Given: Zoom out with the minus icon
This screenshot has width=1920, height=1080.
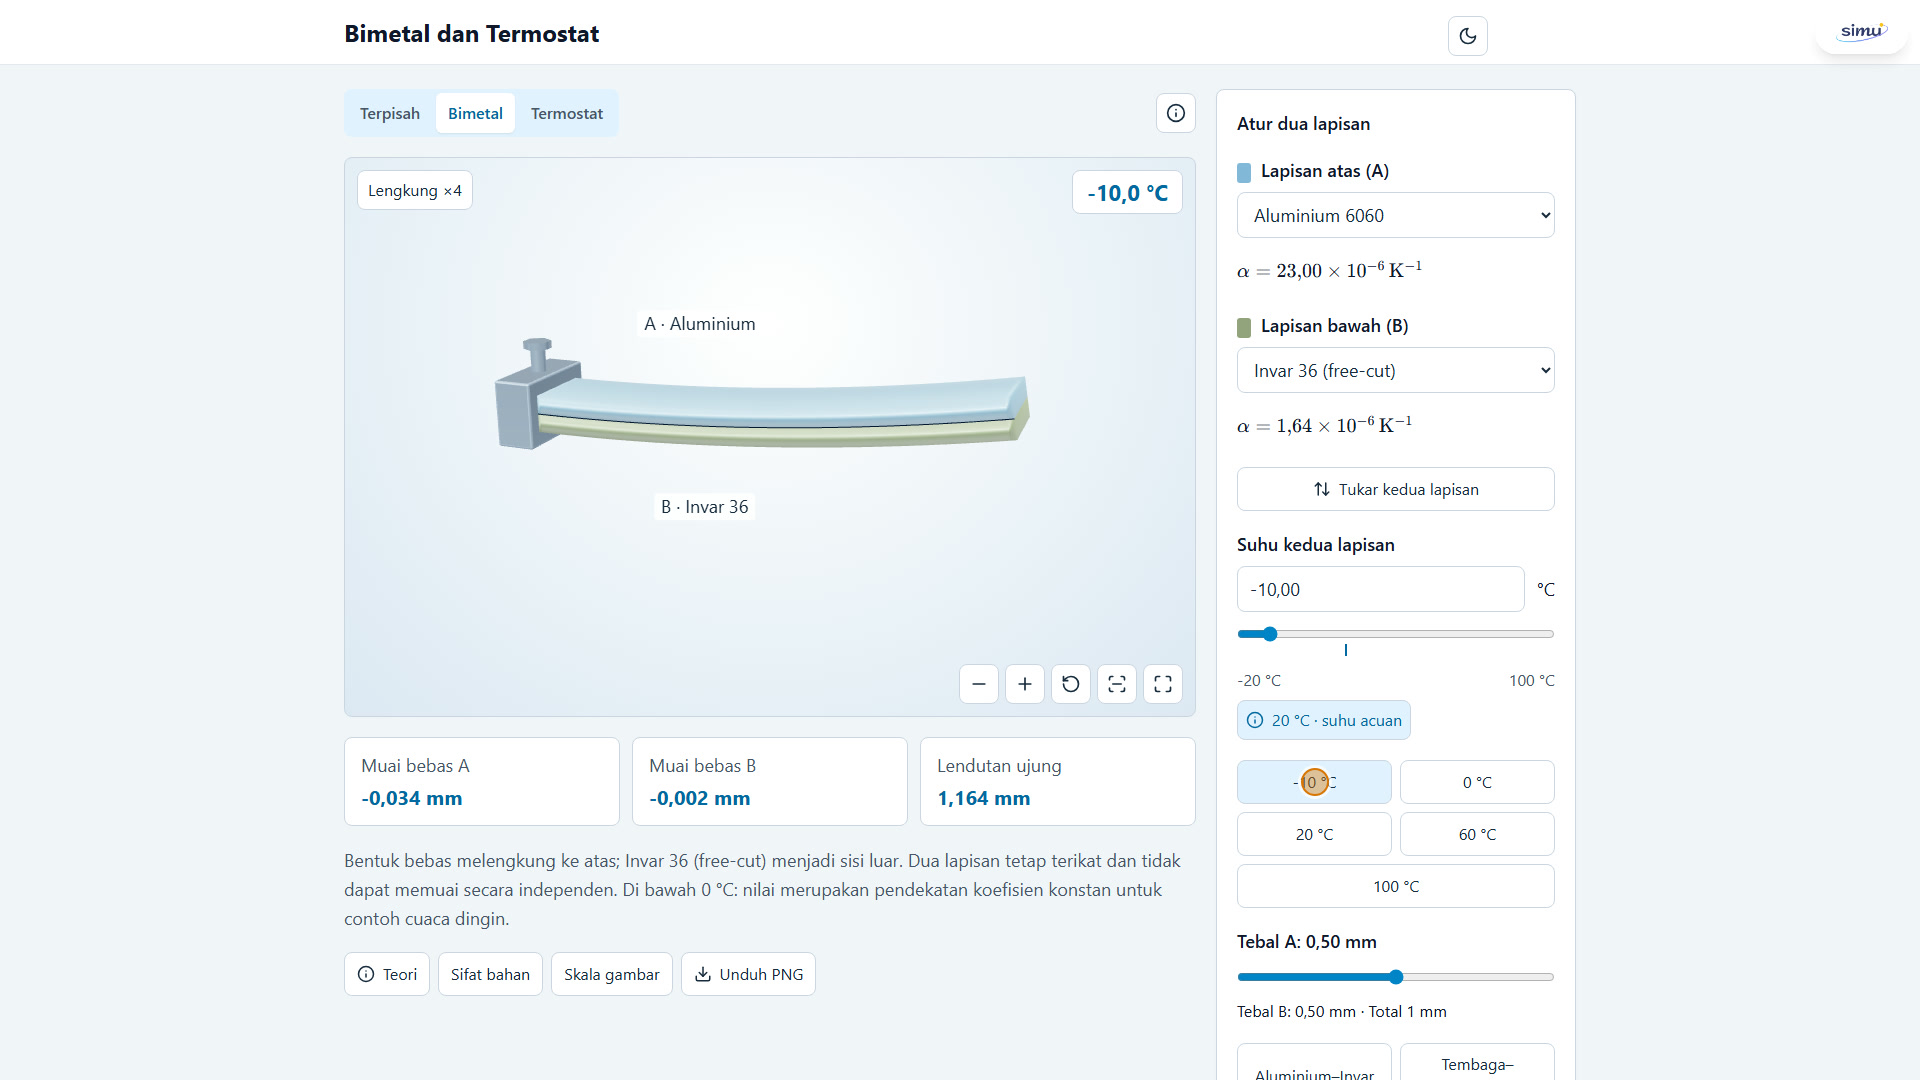Looking at the screenshot, I should 979,684.
